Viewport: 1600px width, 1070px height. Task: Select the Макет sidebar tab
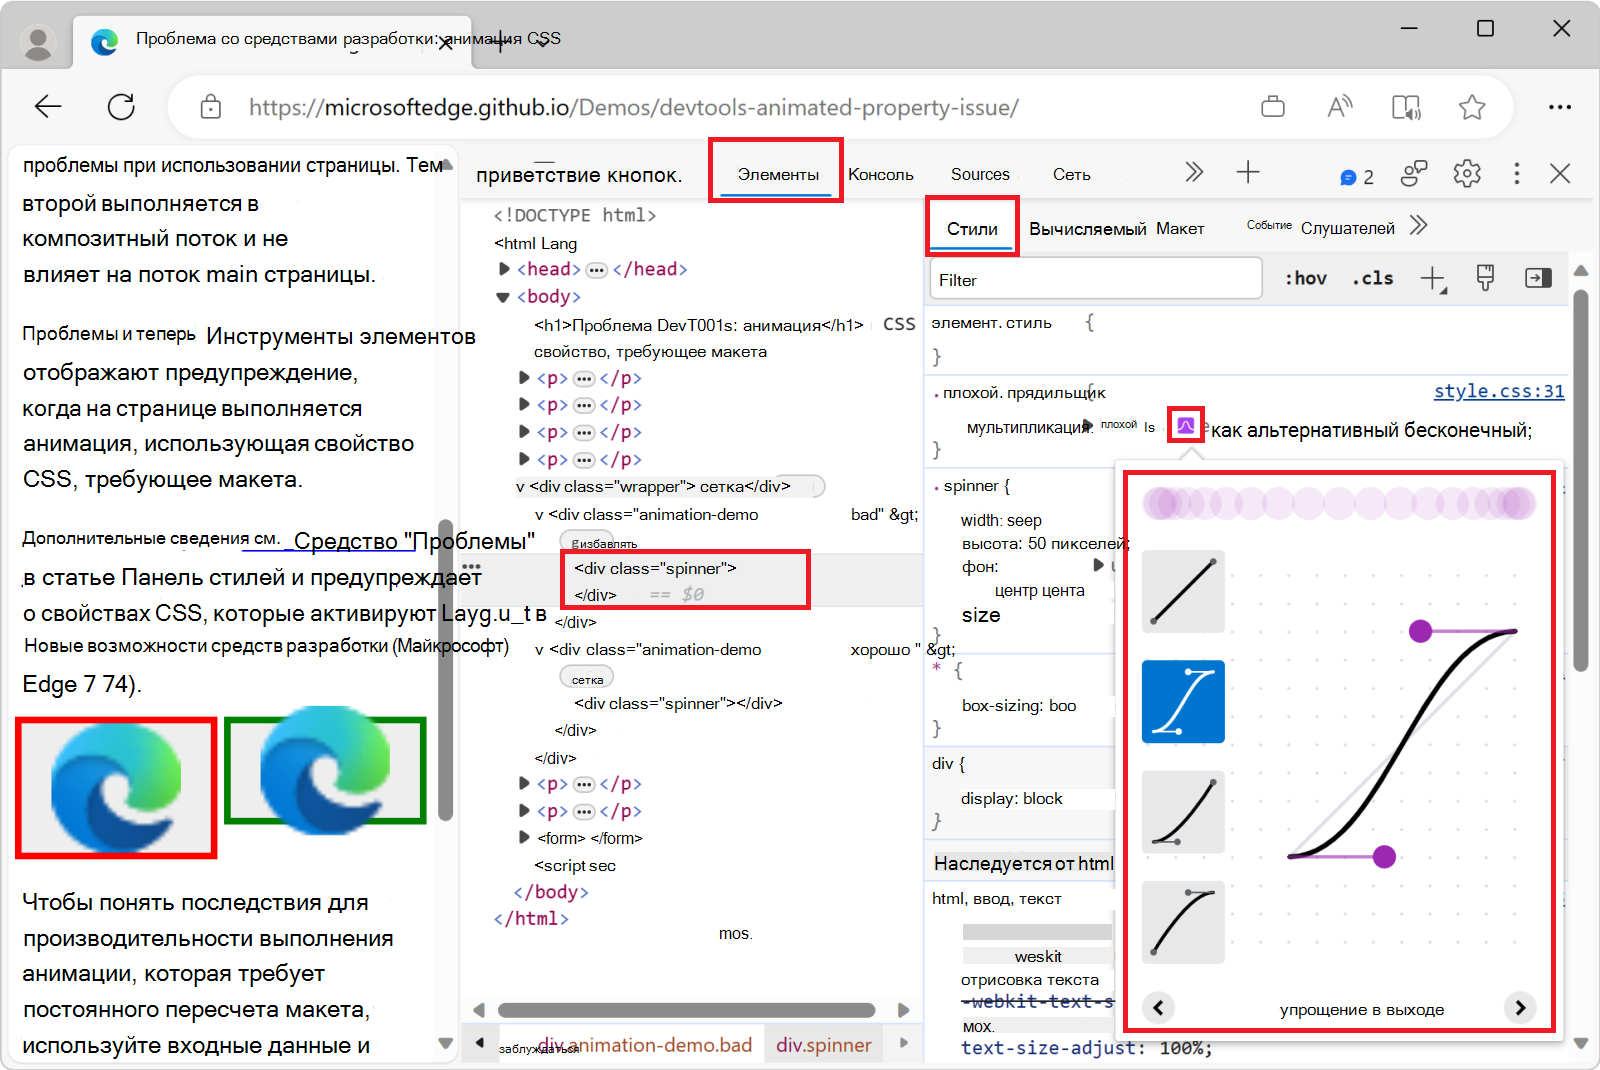pos(1180,228)
